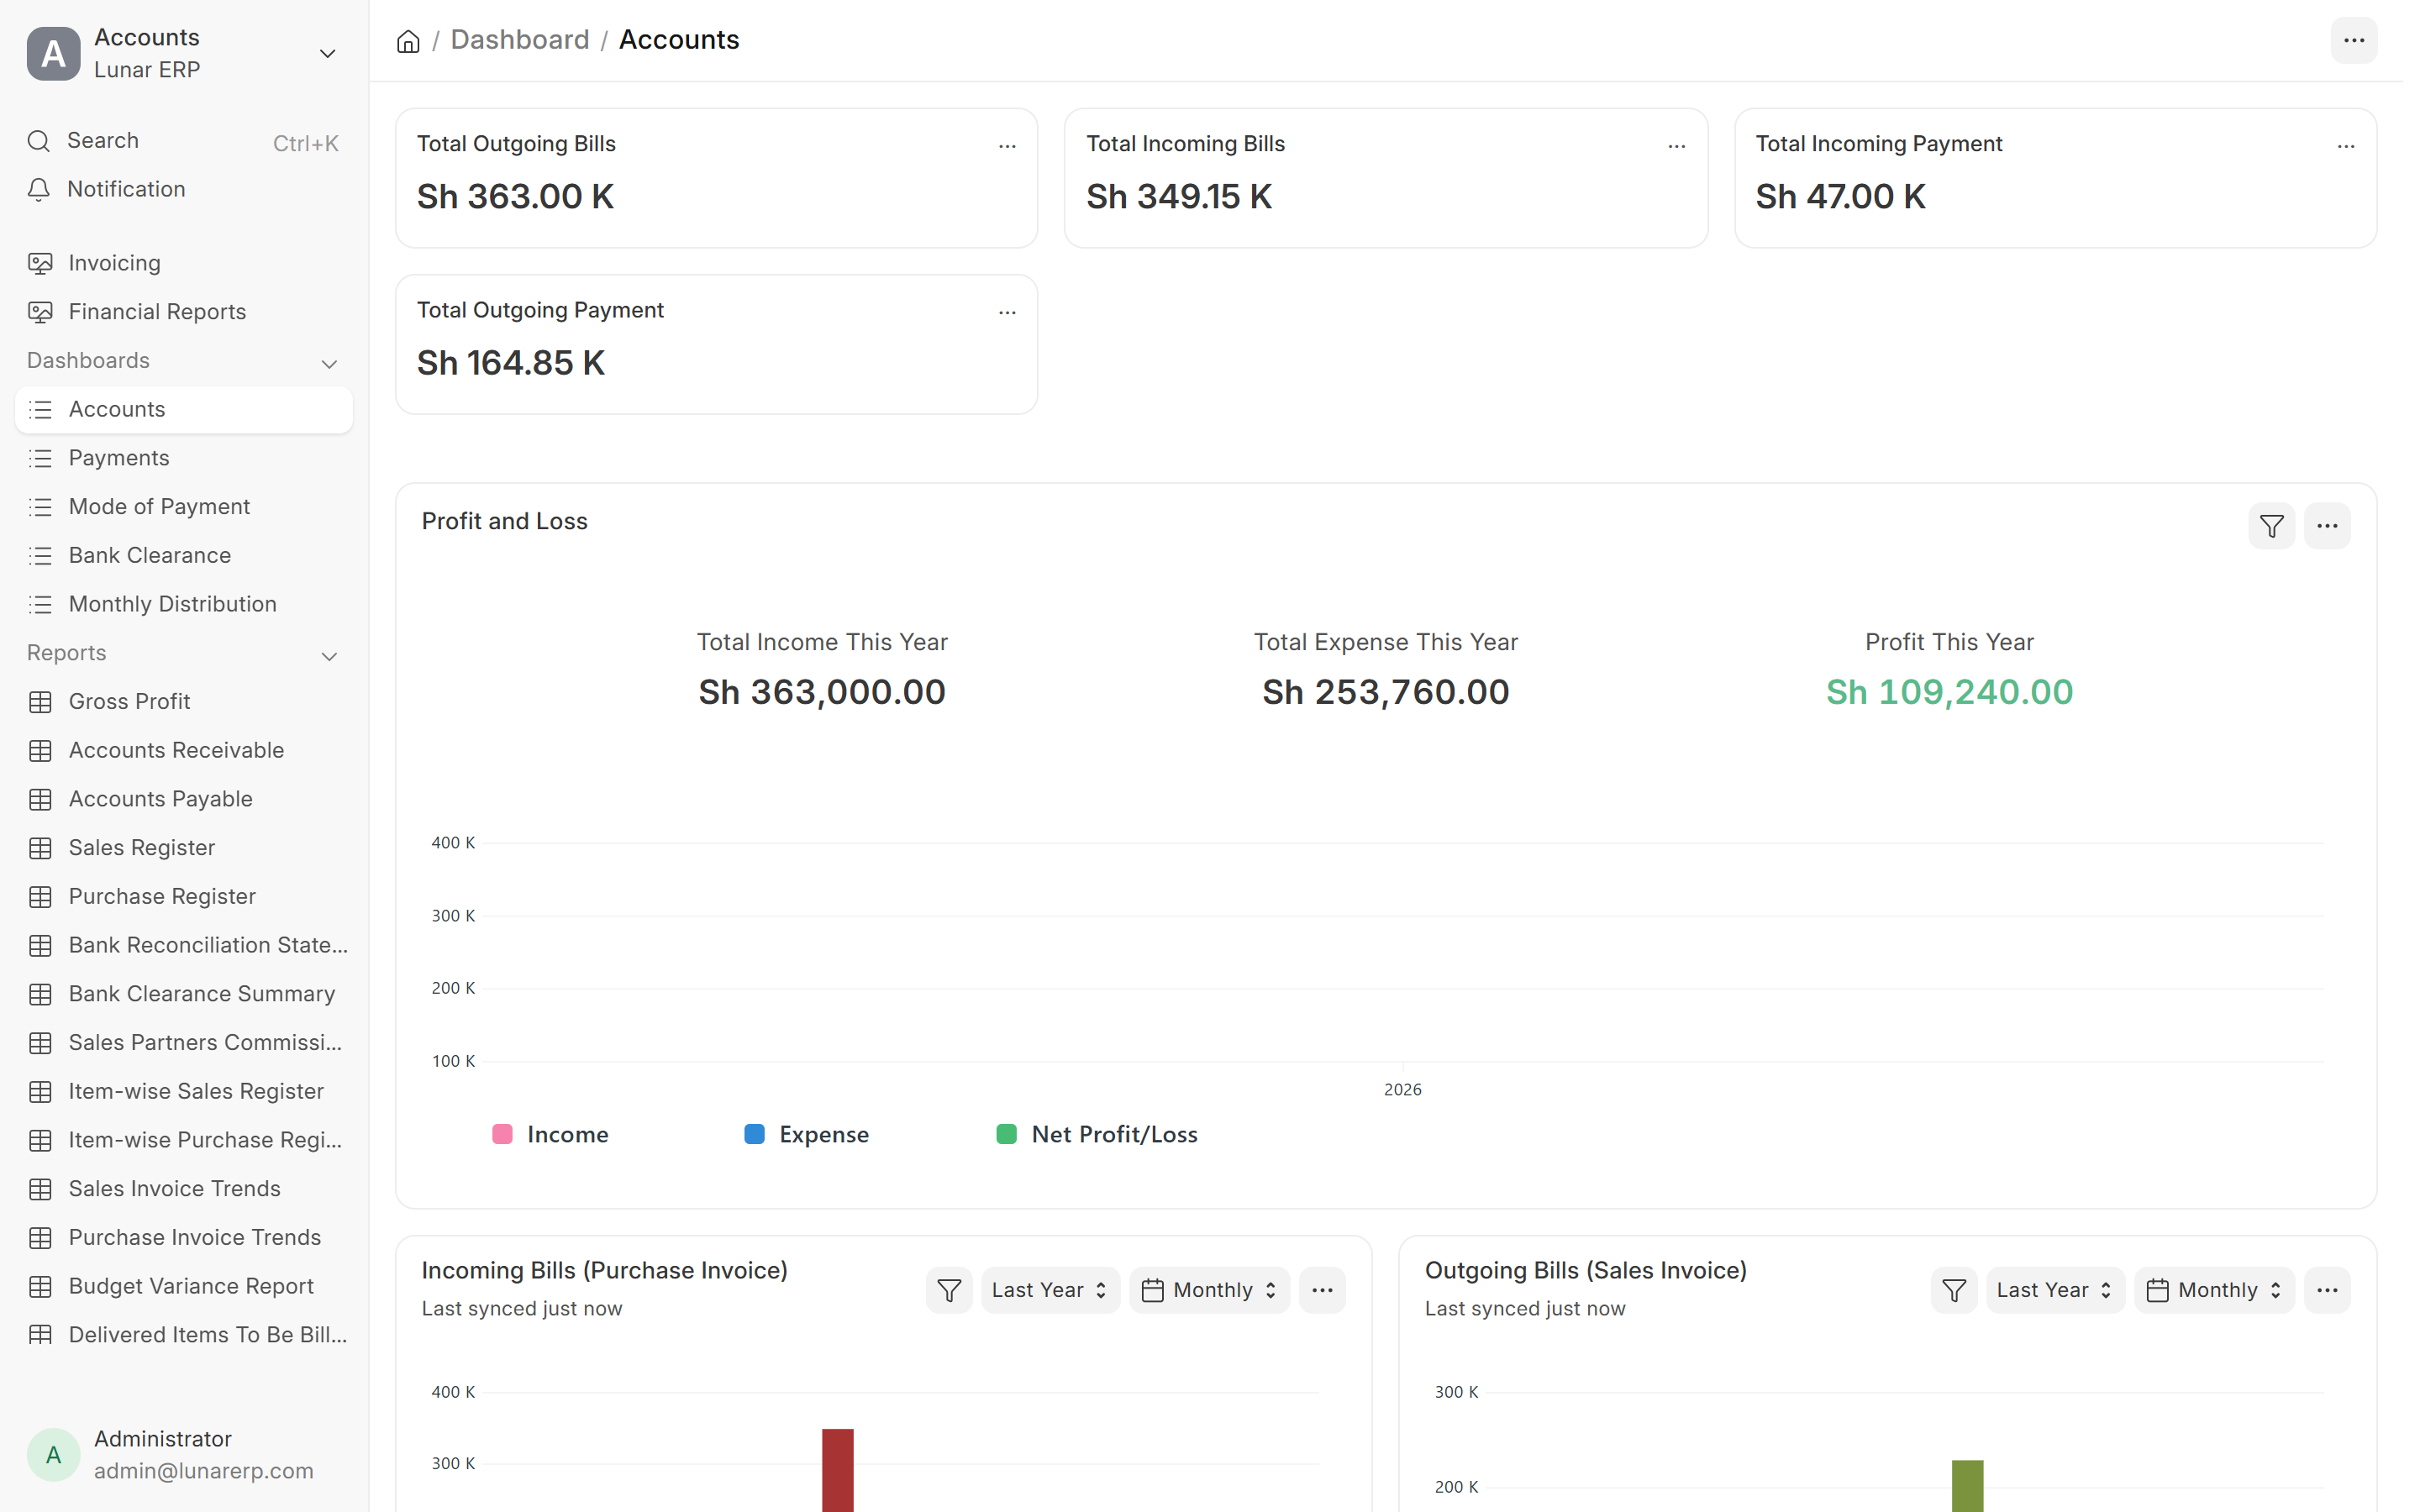Click the Sh 363,000.00 income value
This screenshot has width=2420, height=1512.
click(821, 692)
